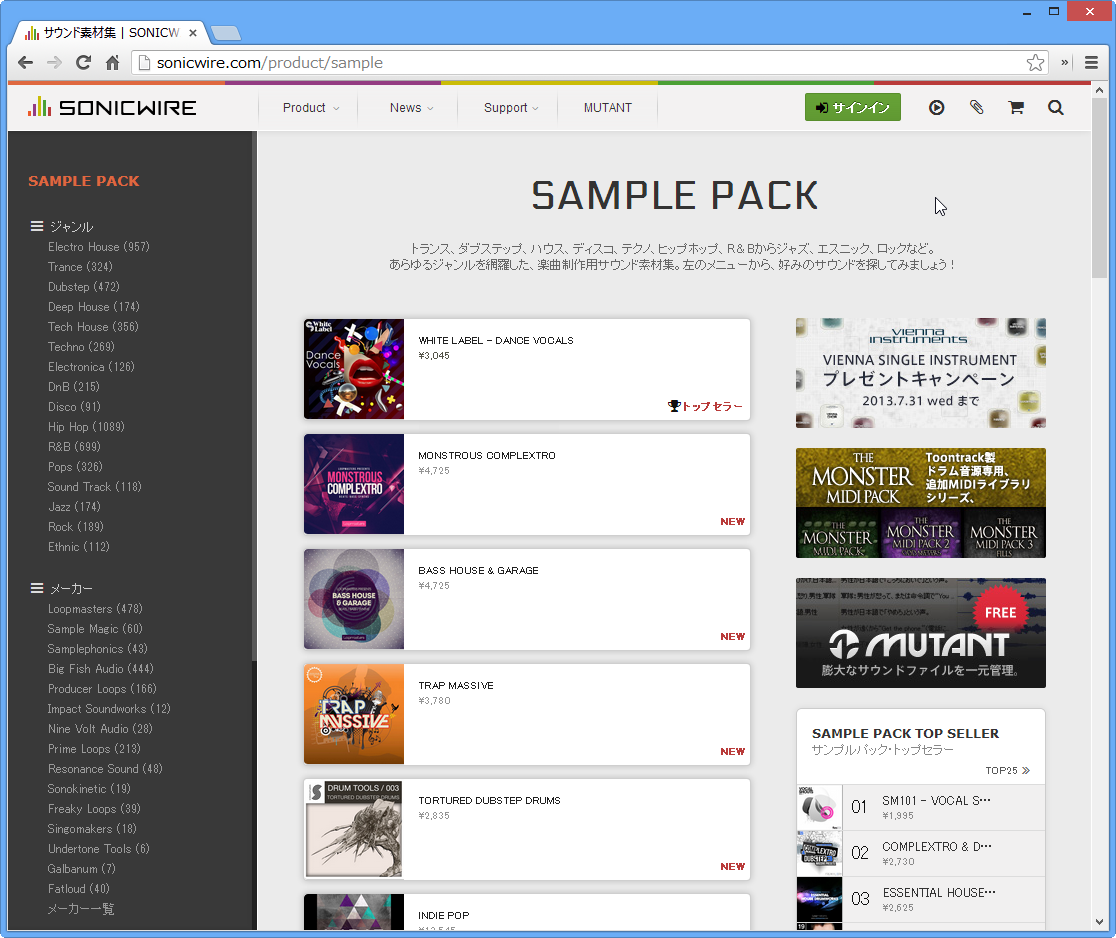The width and height of the screenshot is (1116, 938).
Task: Open Sample Magic (60) maker link
Action: pyautogui.click(x=95, y=629)
